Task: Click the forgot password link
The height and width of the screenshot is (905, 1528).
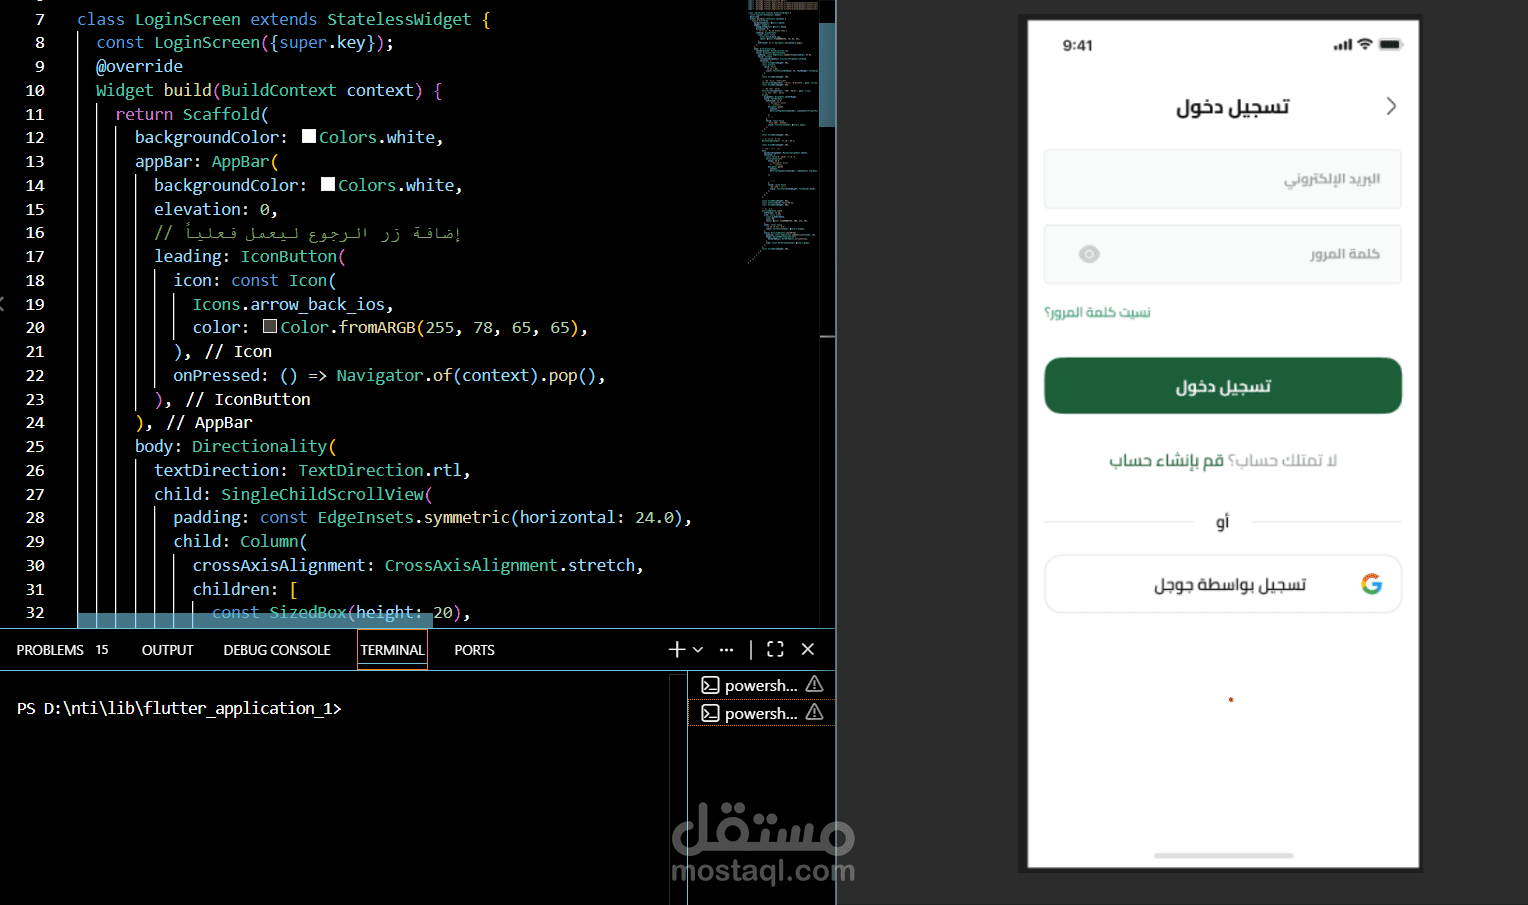Action: (1097, 313)
